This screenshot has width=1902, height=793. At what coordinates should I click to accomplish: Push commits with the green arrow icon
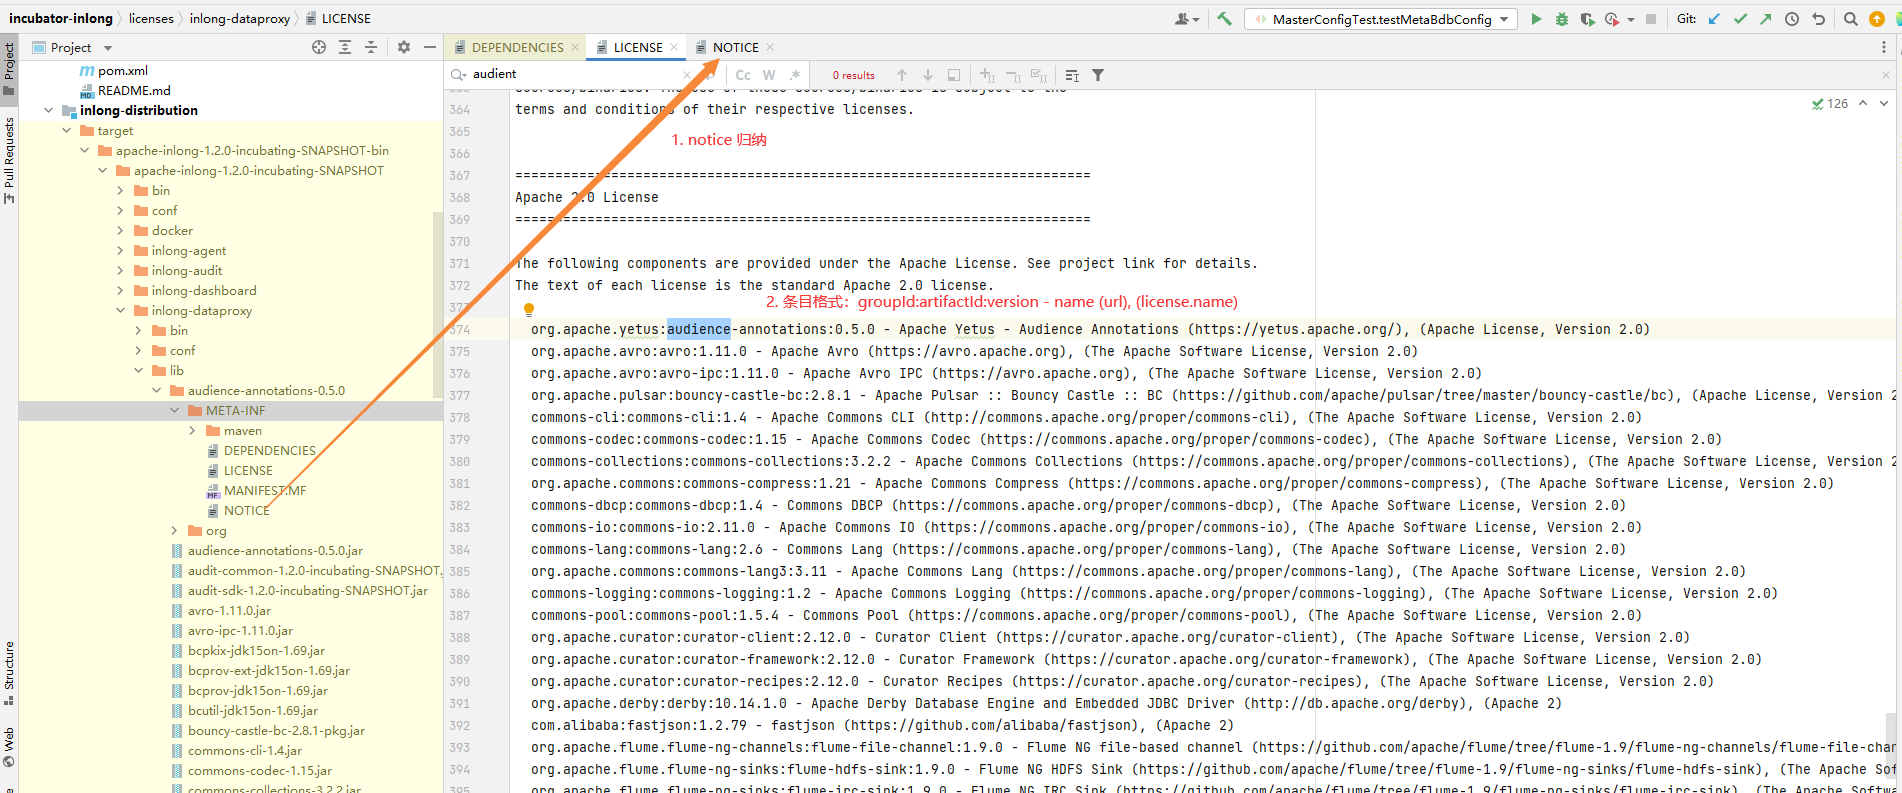coord(1766,19)
